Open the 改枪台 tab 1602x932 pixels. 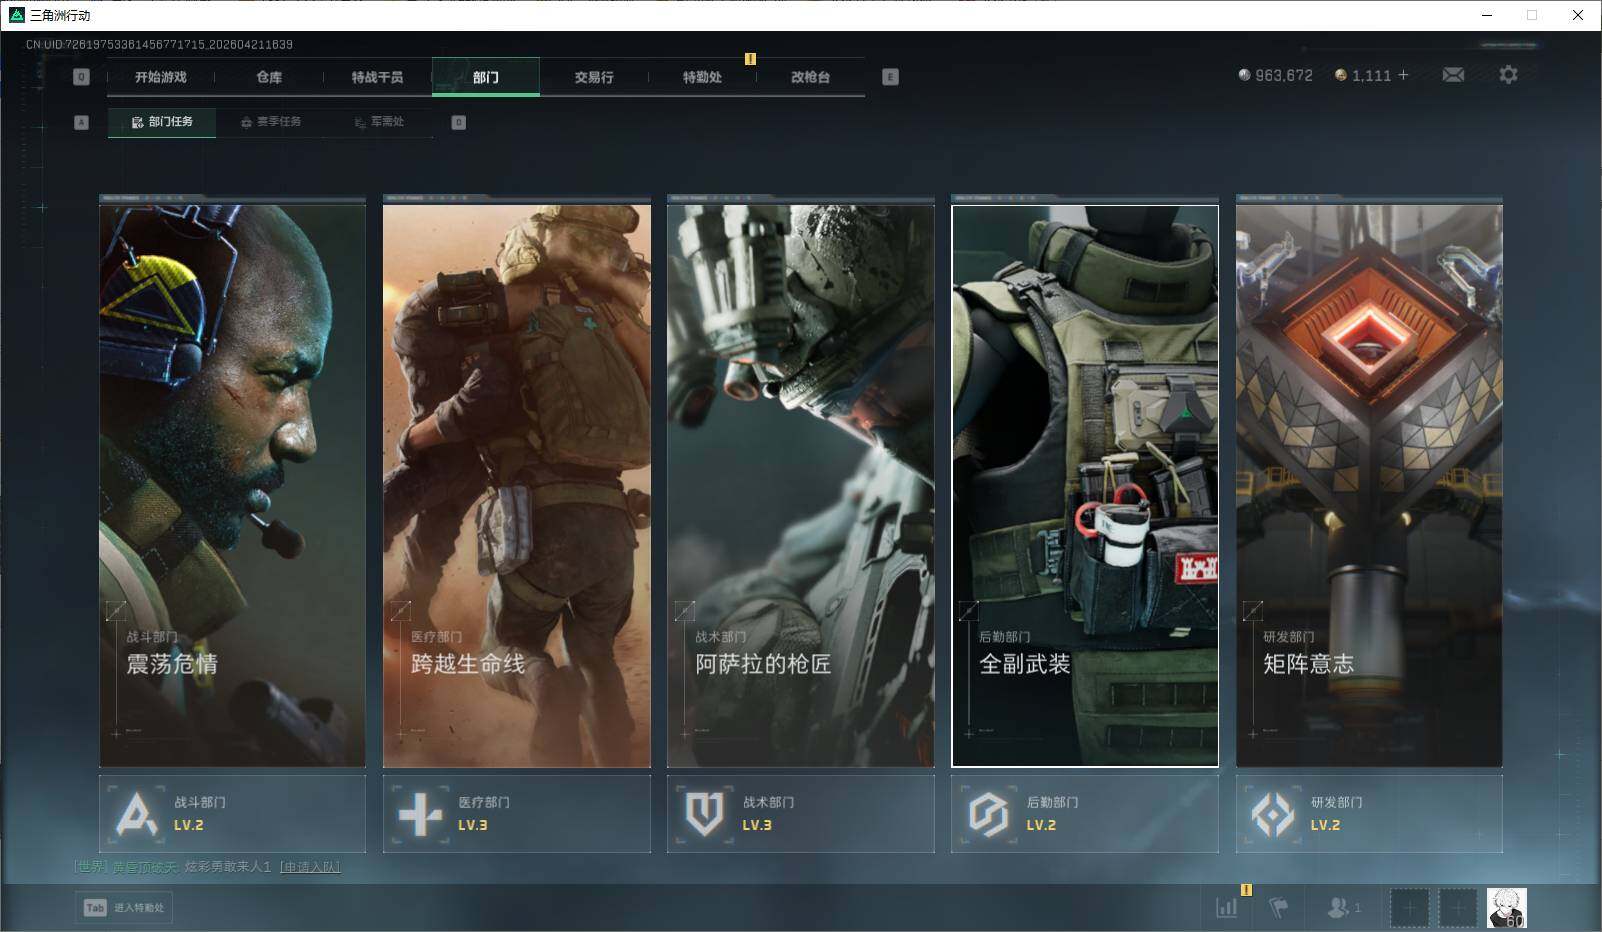tap(810, 77)
